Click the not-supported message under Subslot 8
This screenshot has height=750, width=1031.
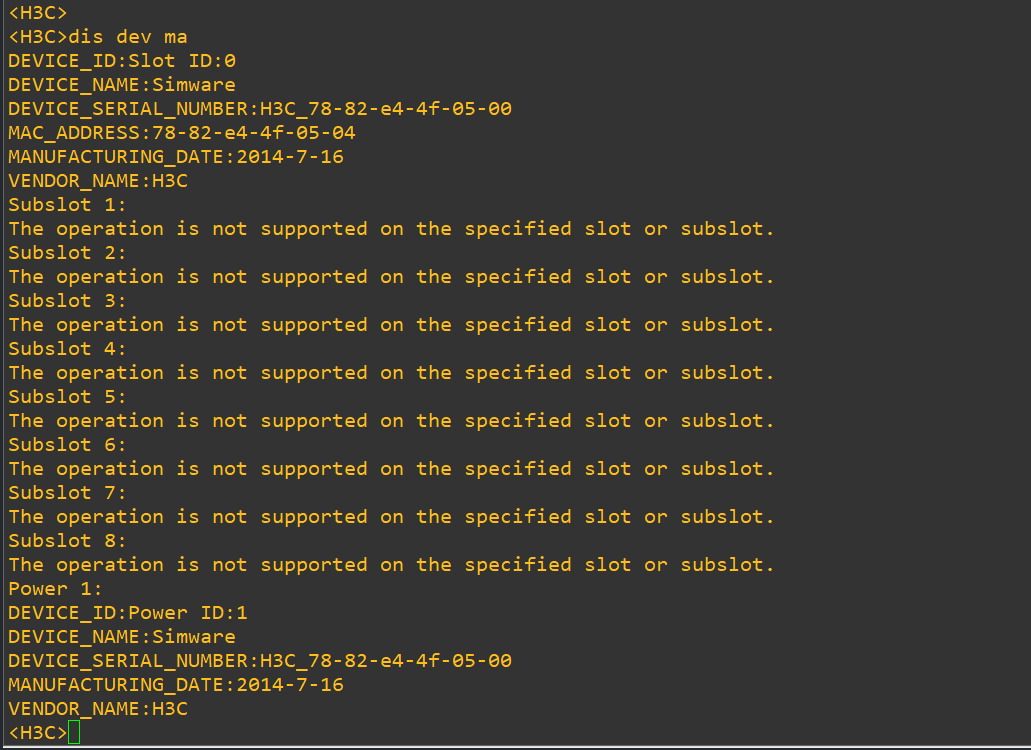pos(391,565)
